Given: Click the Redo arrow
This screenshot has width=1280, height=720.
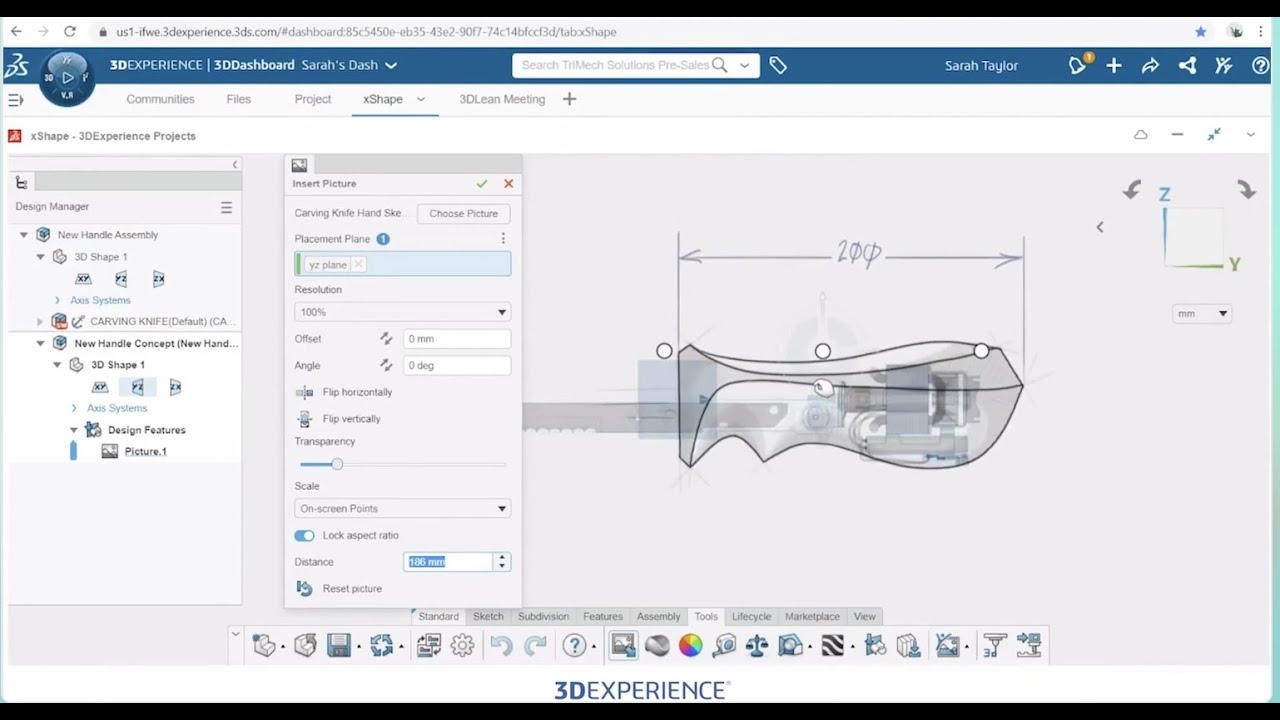Looking at the screenshot, I should [536, 646].
